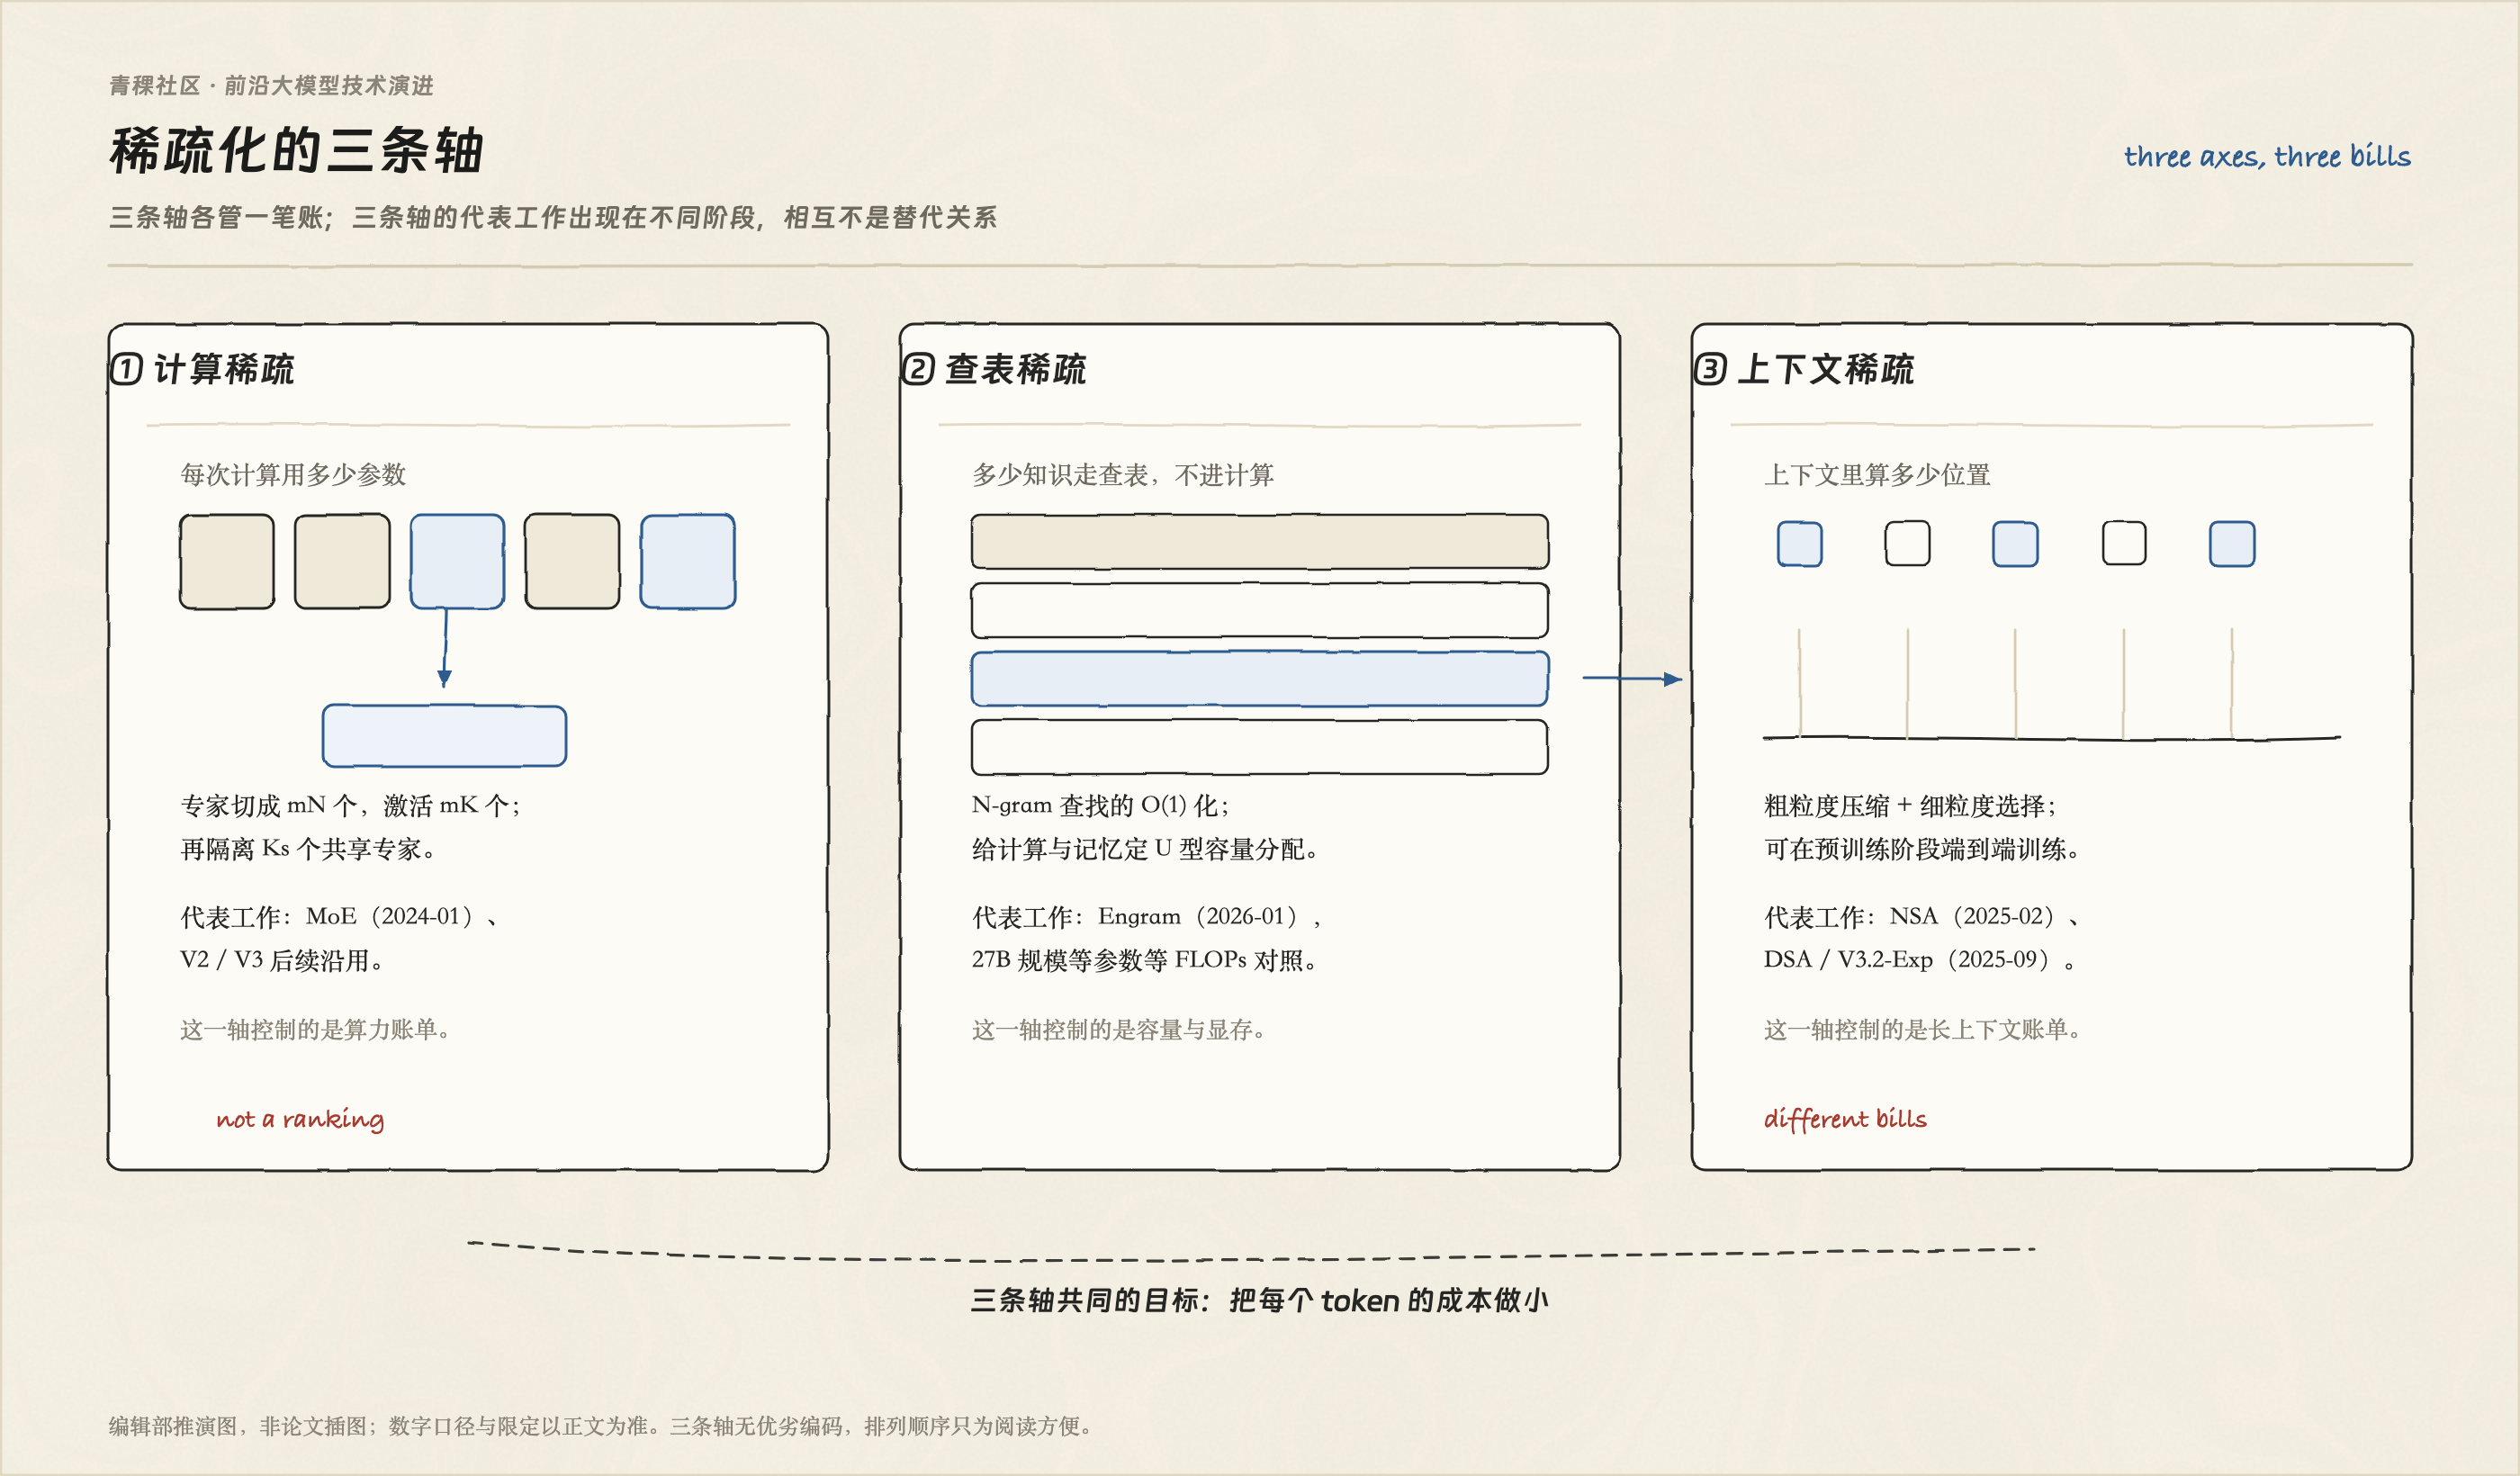Click the downward arrow under the expert boxes
The height and width of the screenshot is (1476, 2520).
[x=445, y=647]
